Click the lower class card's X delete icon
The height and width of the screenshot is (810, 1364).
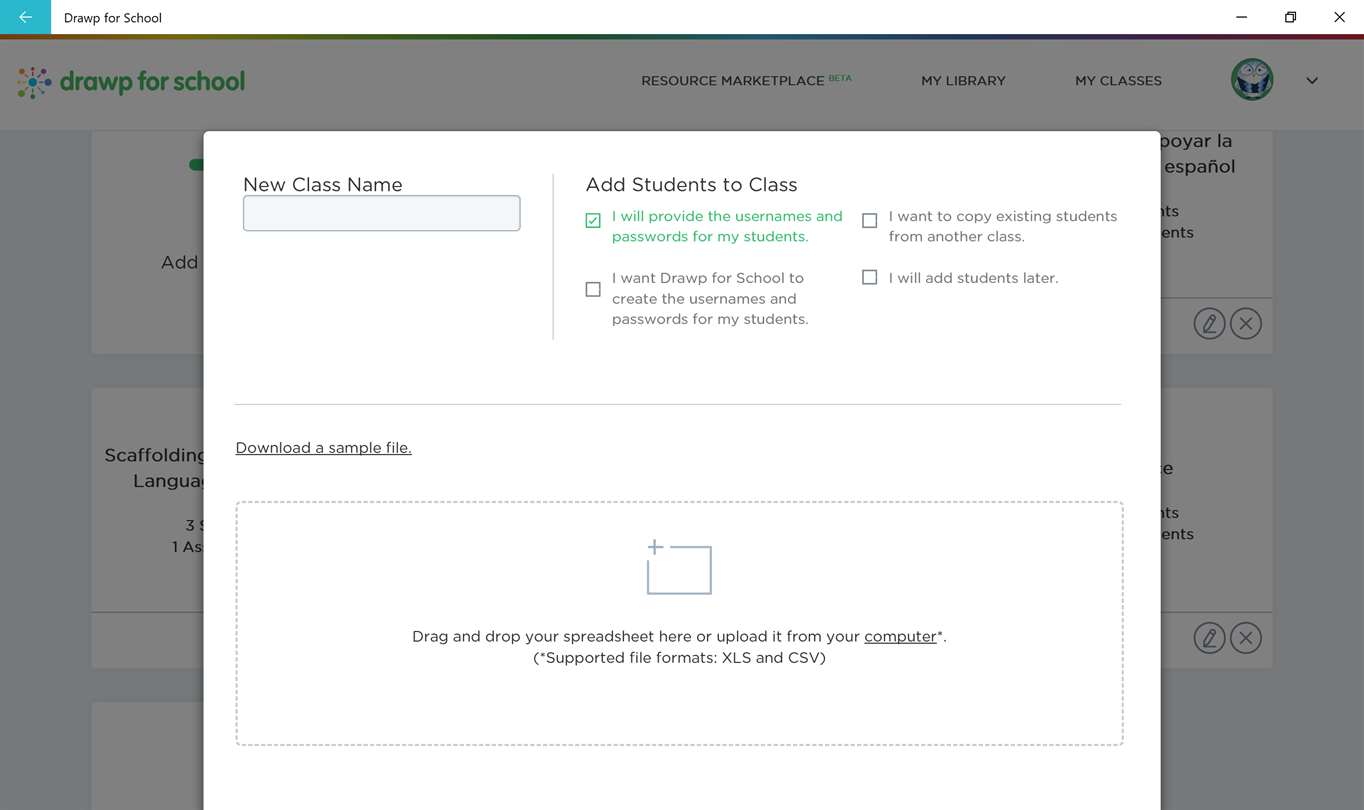[1245, 637]
